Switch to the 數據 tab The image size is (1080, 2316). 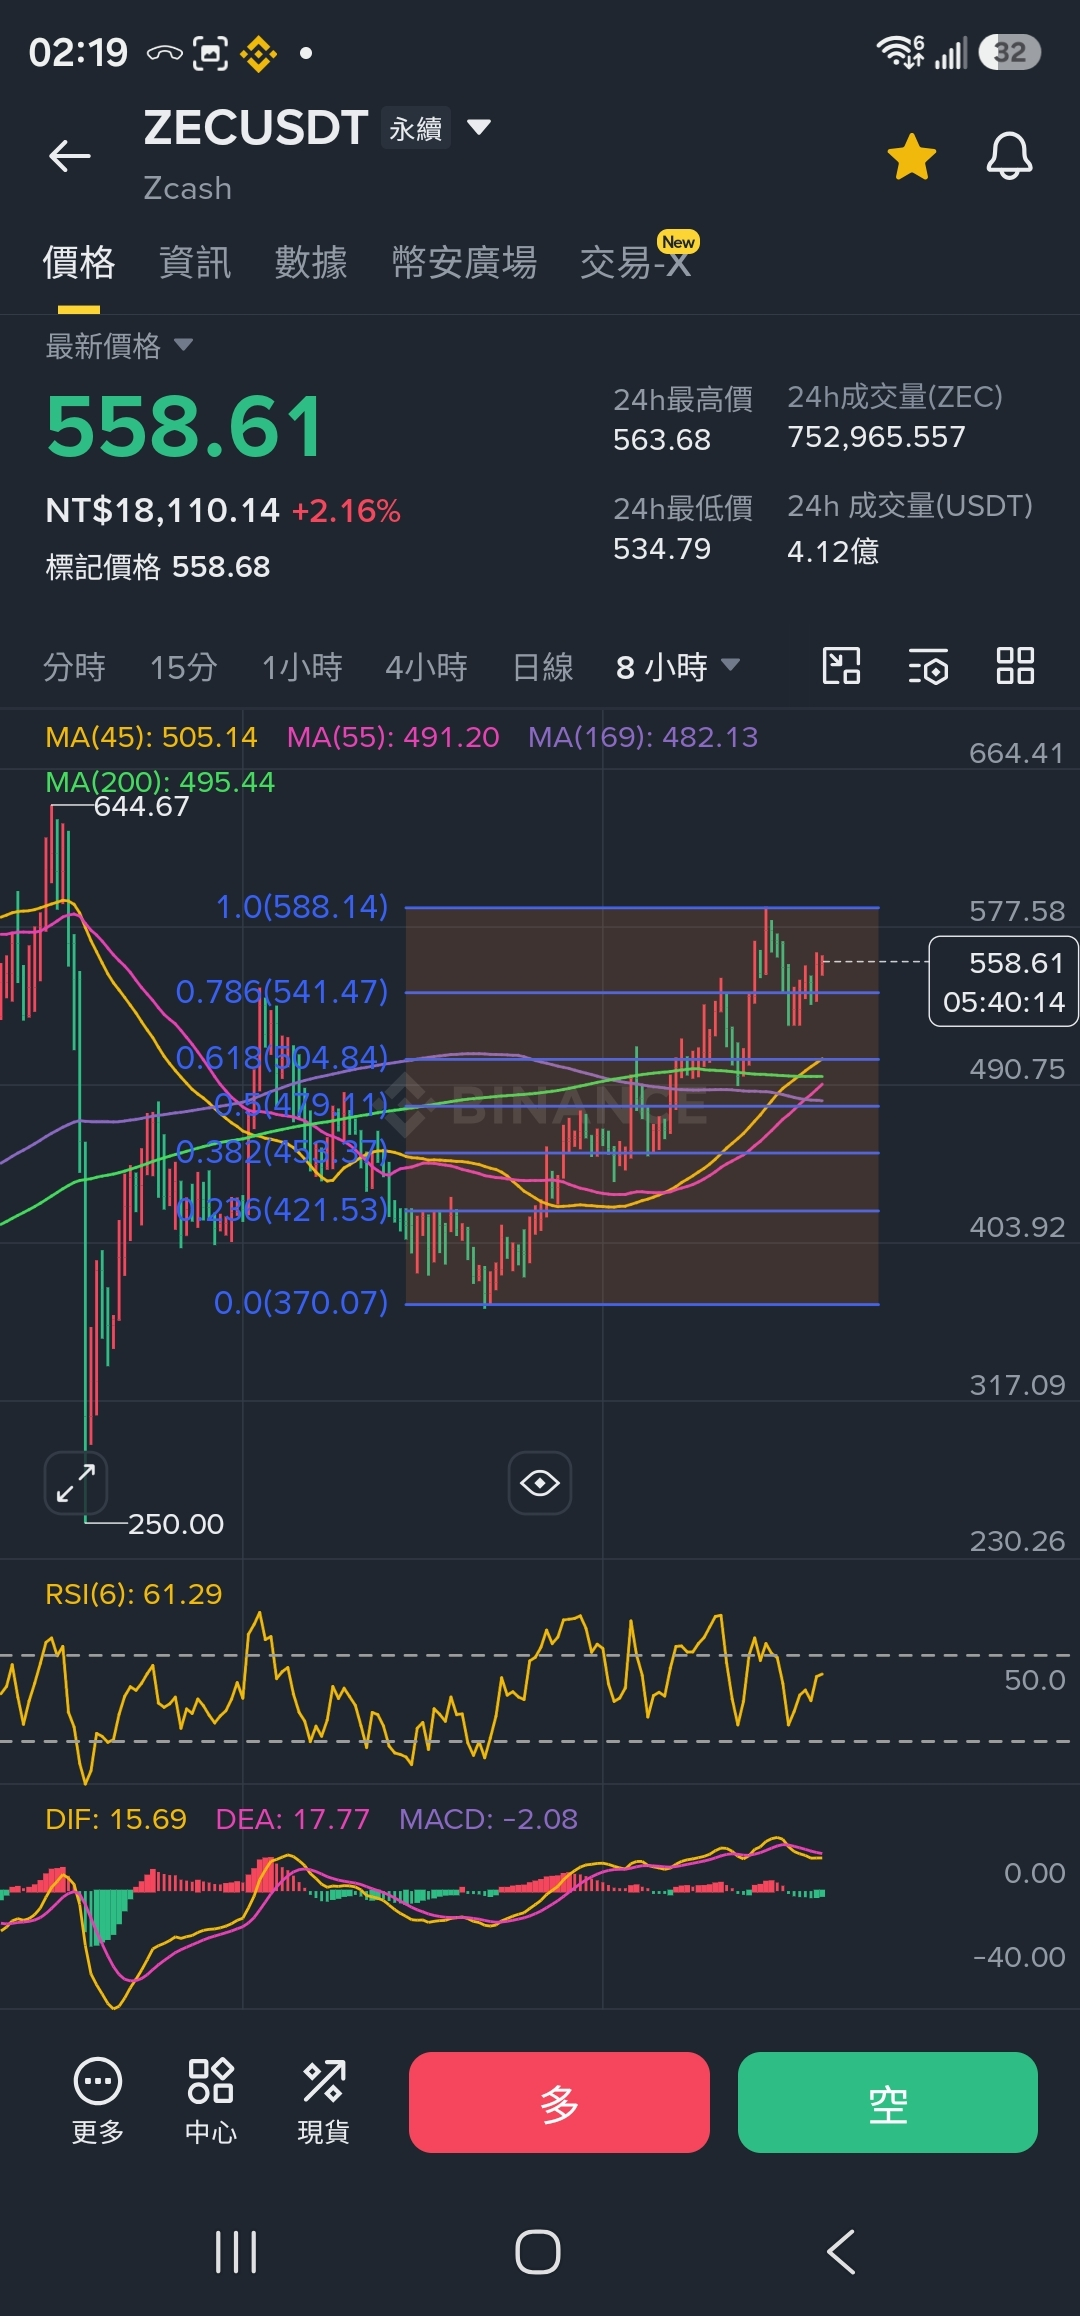click(311, 263)
